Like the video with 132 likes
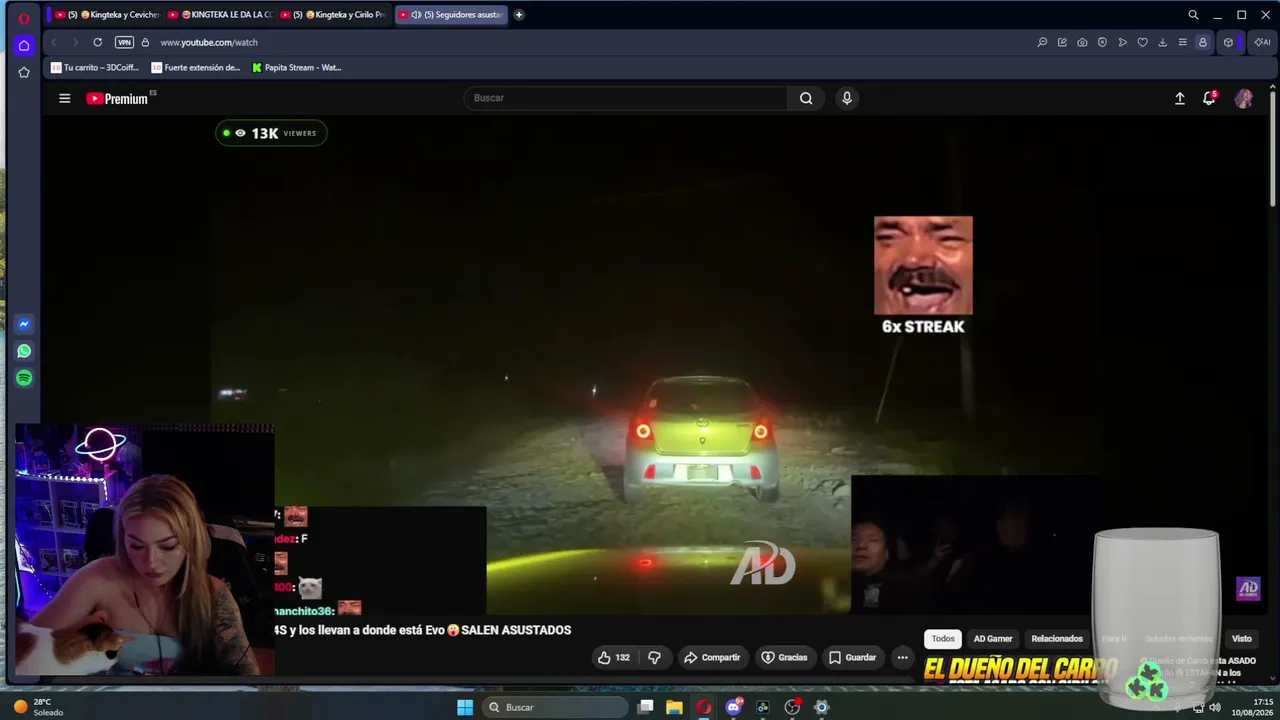 (613, 657)
